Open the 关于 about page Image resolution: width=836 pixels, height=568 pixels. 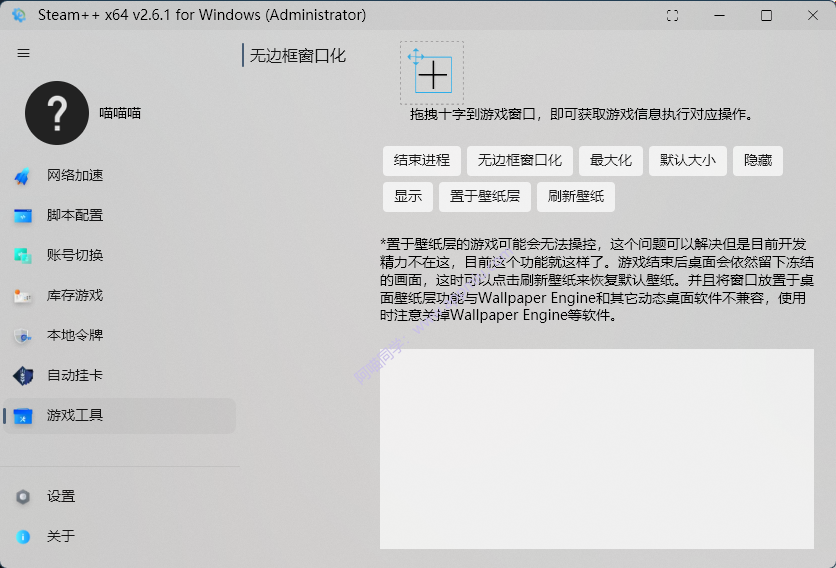pyautogui.click(x=119, y=537)
